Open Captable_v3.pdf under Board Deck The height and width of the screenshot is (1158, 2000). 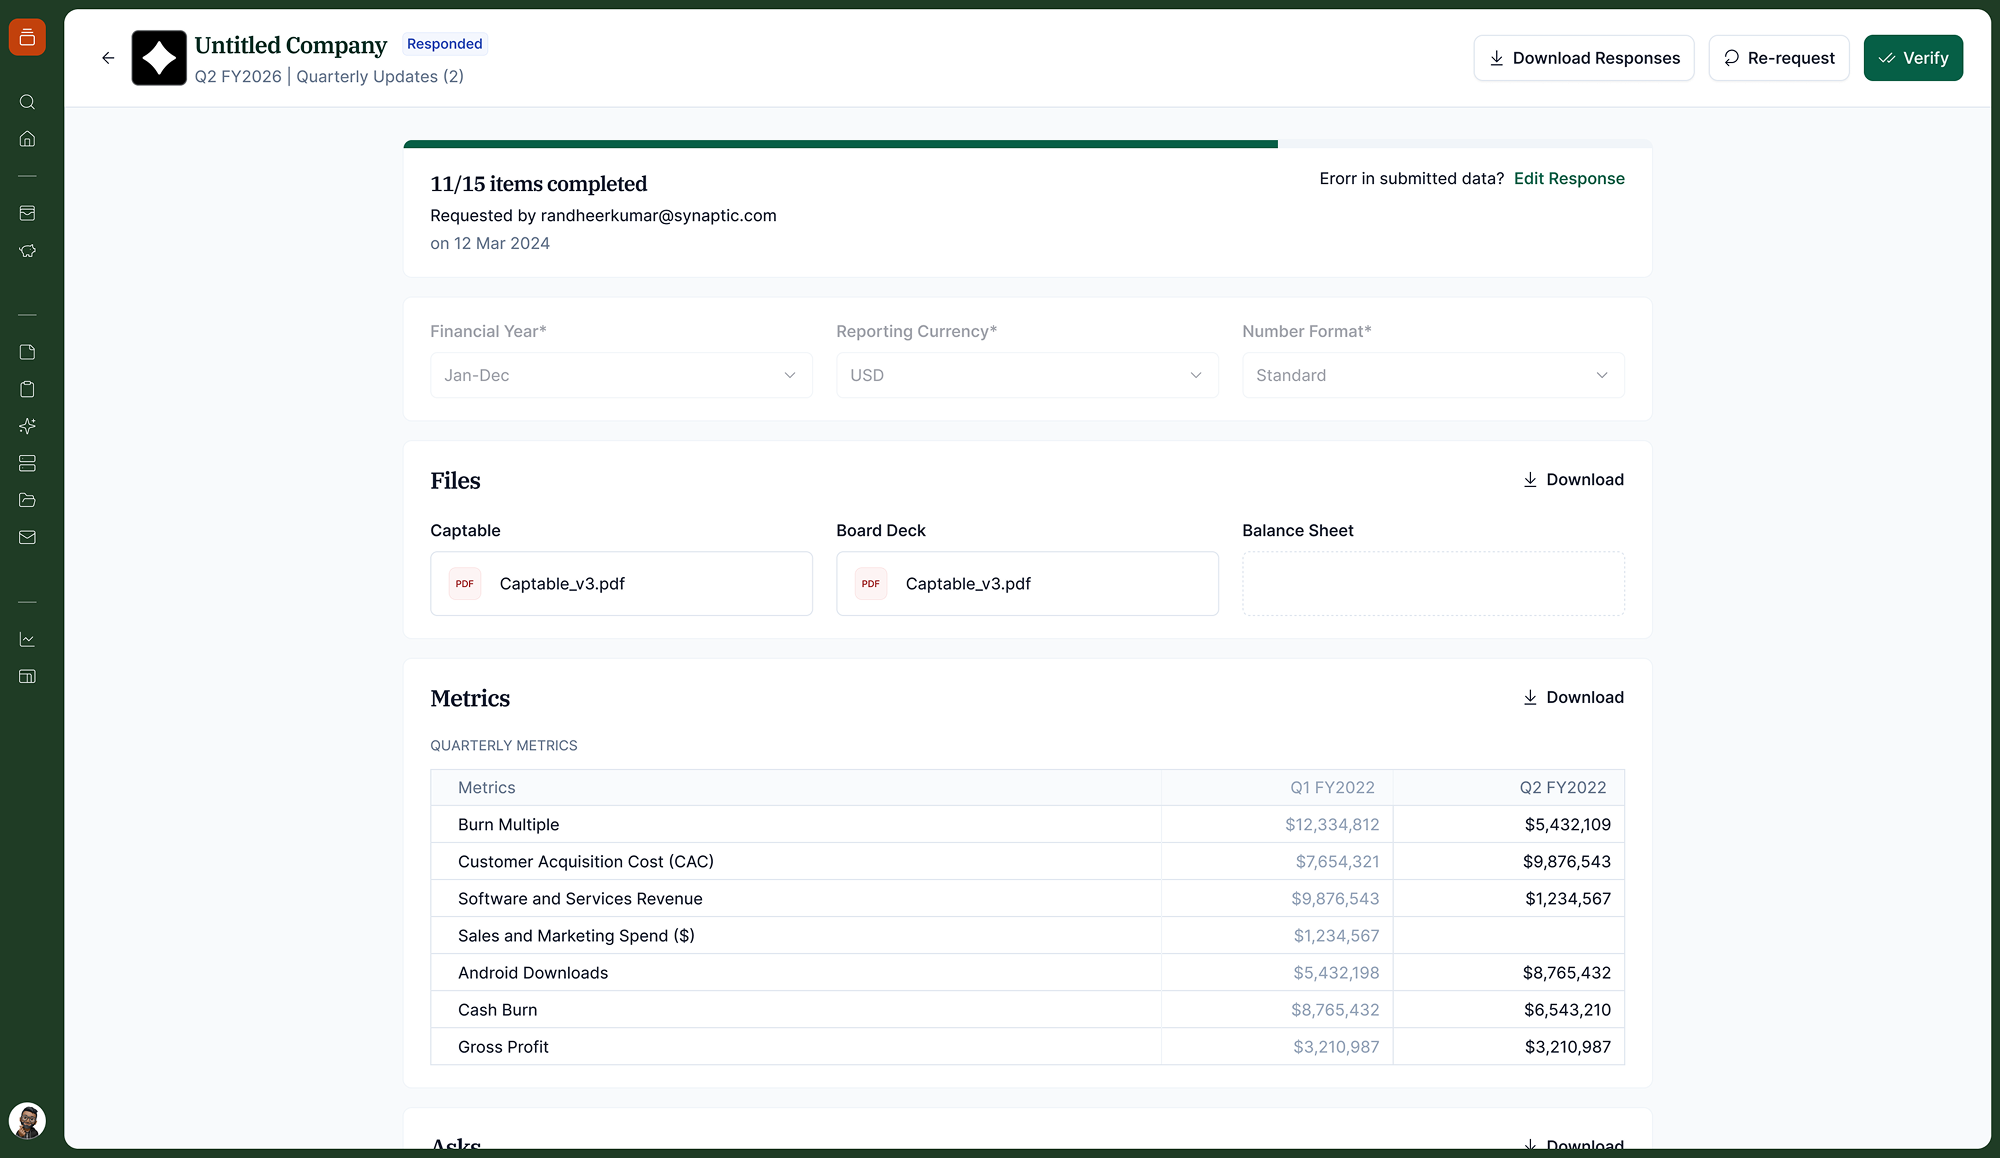[x=1027, y=584]
